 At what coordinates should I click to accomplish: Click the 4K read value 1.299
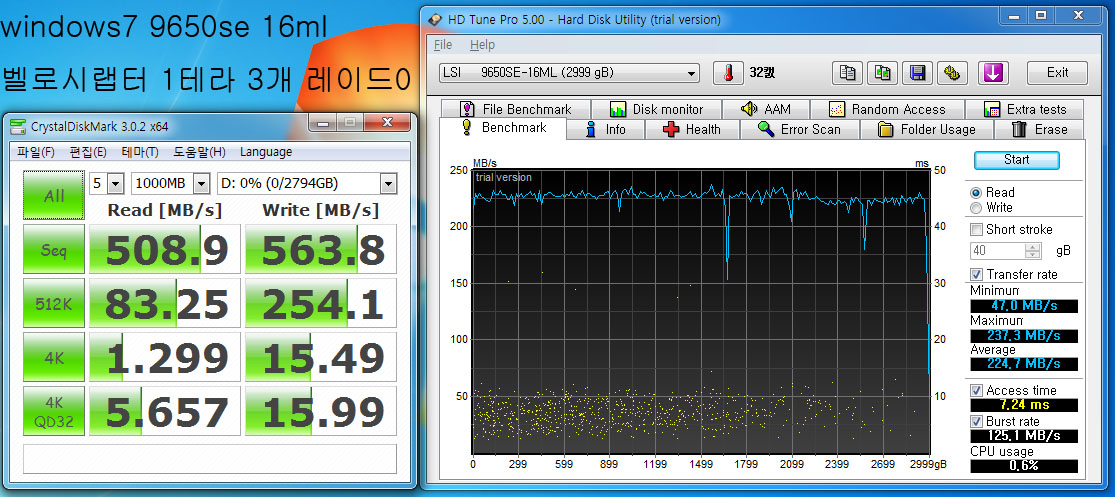pyautogui.click(x=165, y=358)
